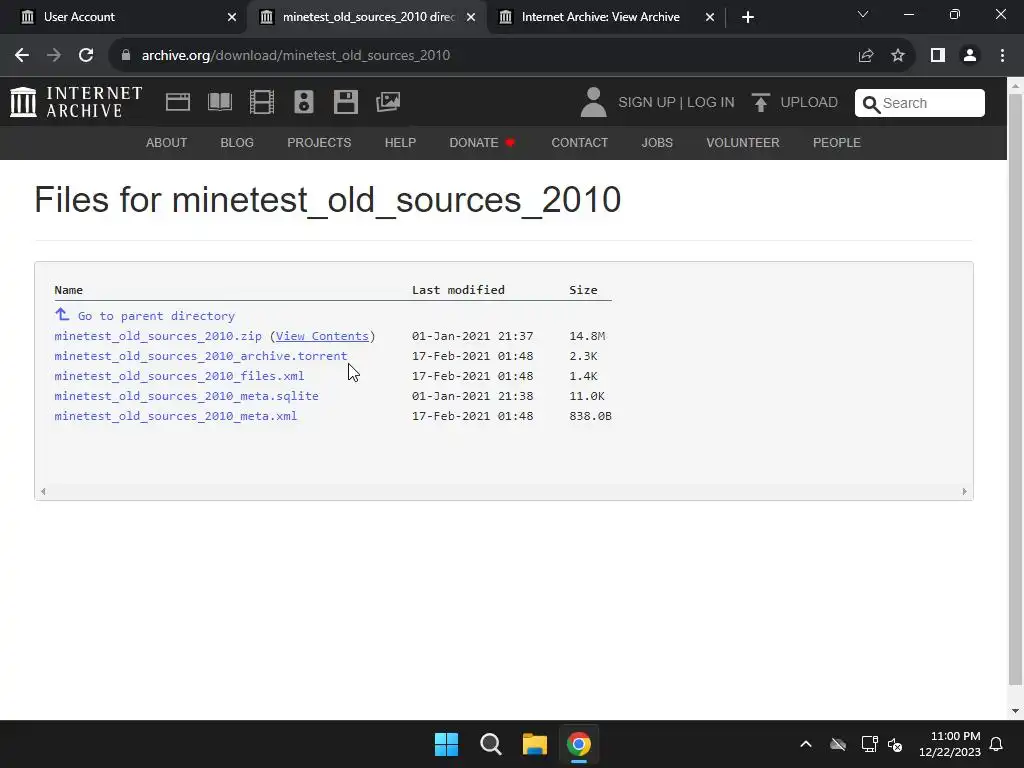Reload the page
1024x768 pixels.
point(86,56)
